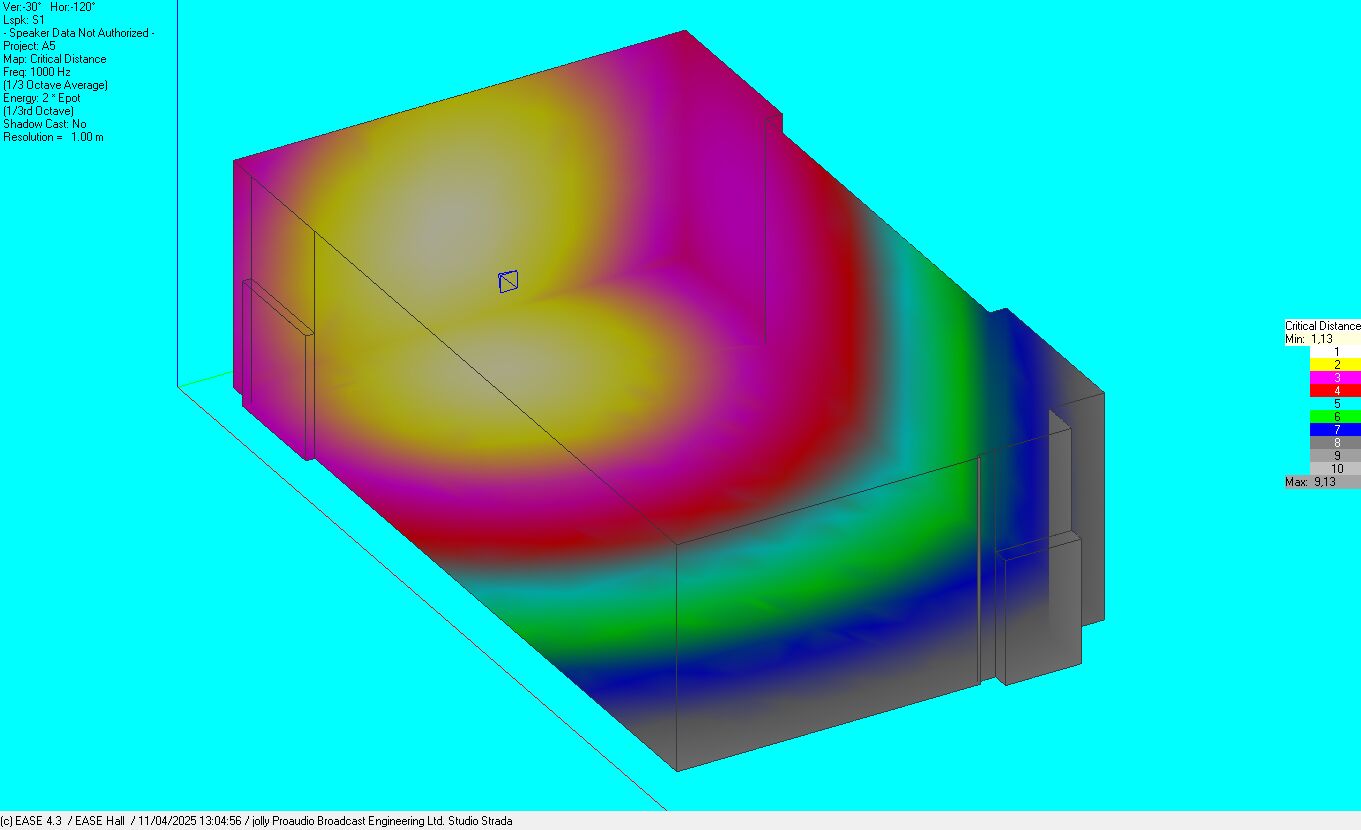
Task: Click the yellow legend swatch labeled 2
Action: point(1335,365)
